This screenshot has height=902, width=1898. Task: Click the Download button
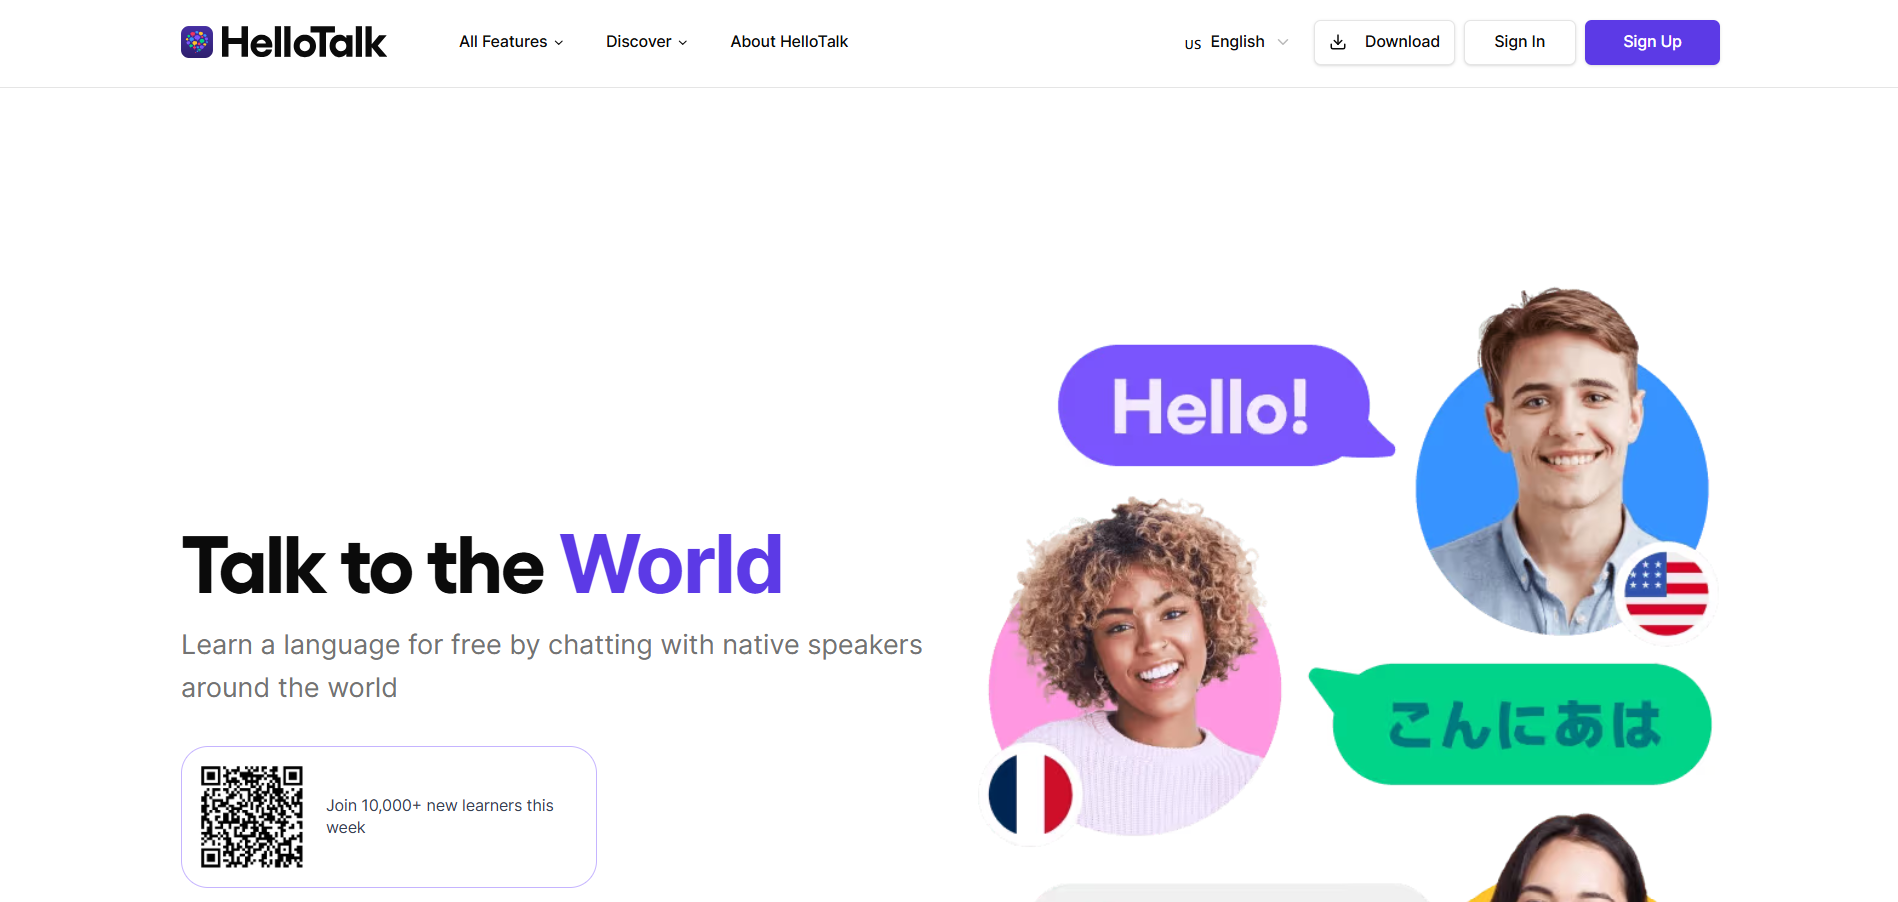pyautogui.click(x=1384, y=42)
